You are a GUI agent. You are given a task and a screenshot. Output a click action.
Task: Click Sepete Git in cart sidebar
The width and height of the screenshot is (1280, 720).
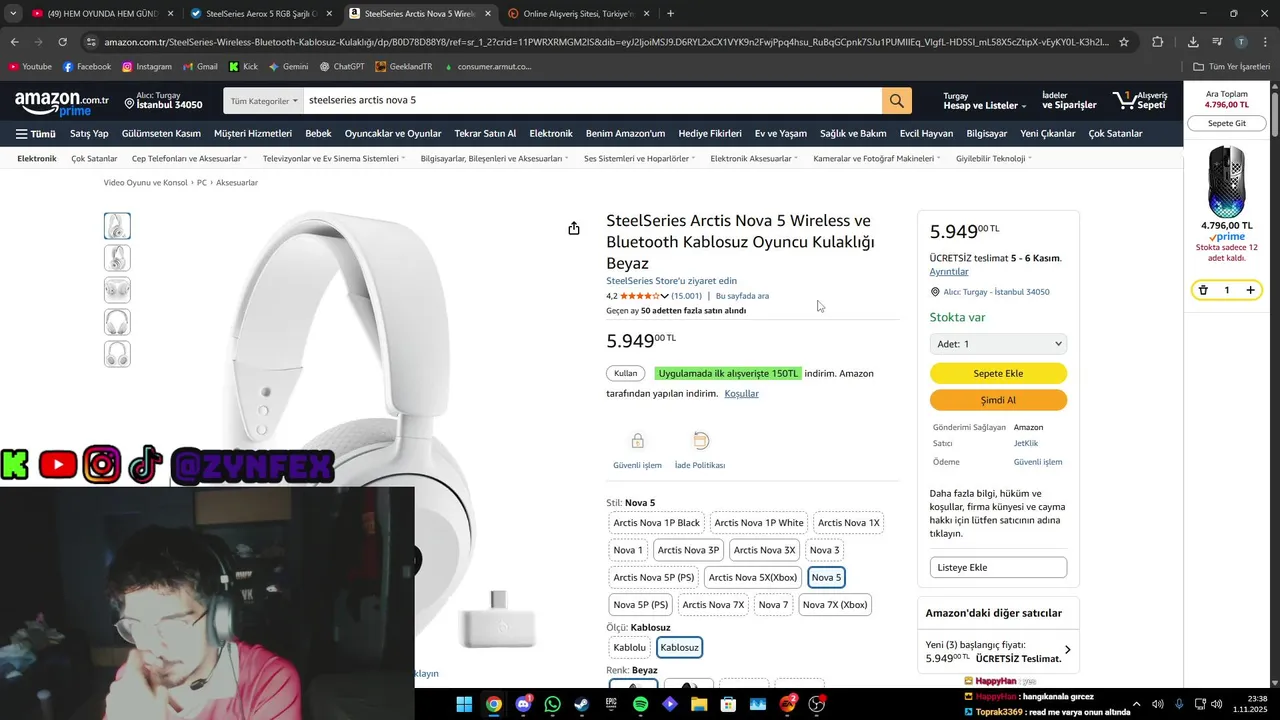pos(1226,123)
